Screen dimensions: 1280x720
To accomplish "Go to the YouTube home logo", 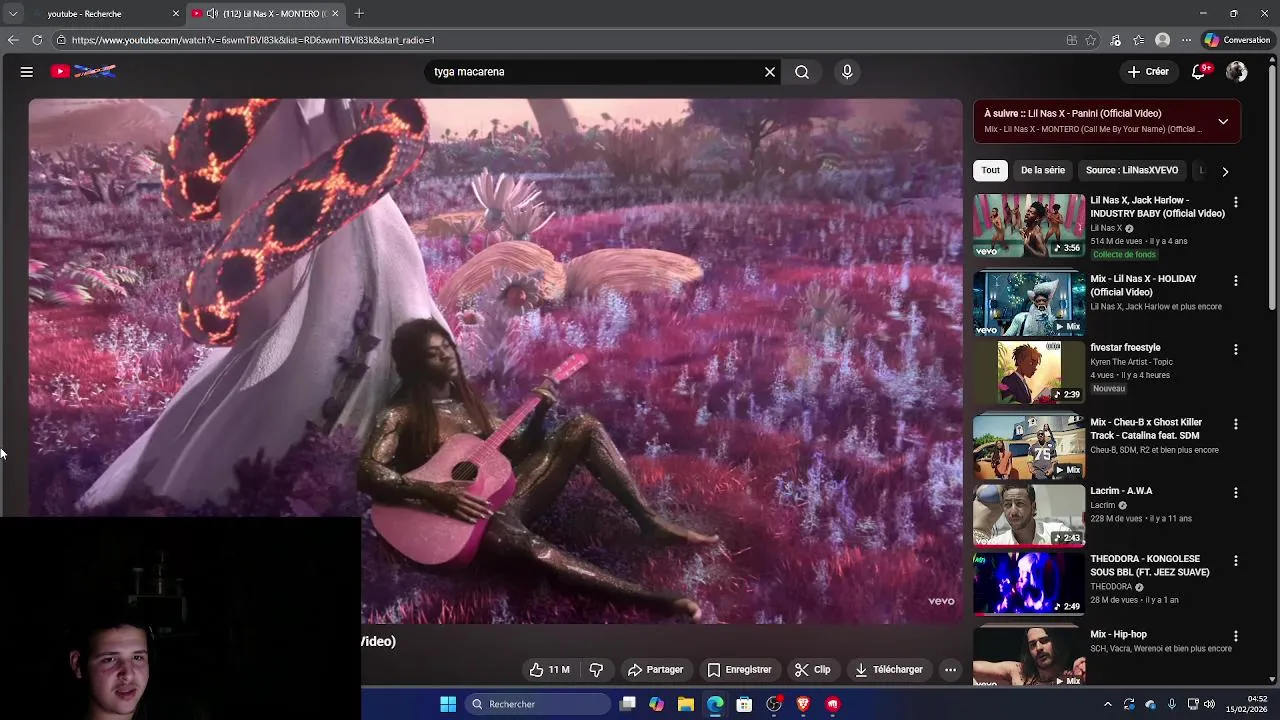I will pos(84,72).
